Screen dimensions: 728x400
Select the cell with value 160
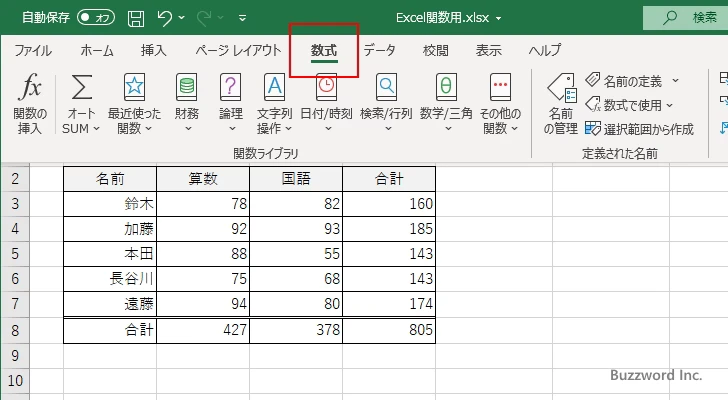pos(389,204)
